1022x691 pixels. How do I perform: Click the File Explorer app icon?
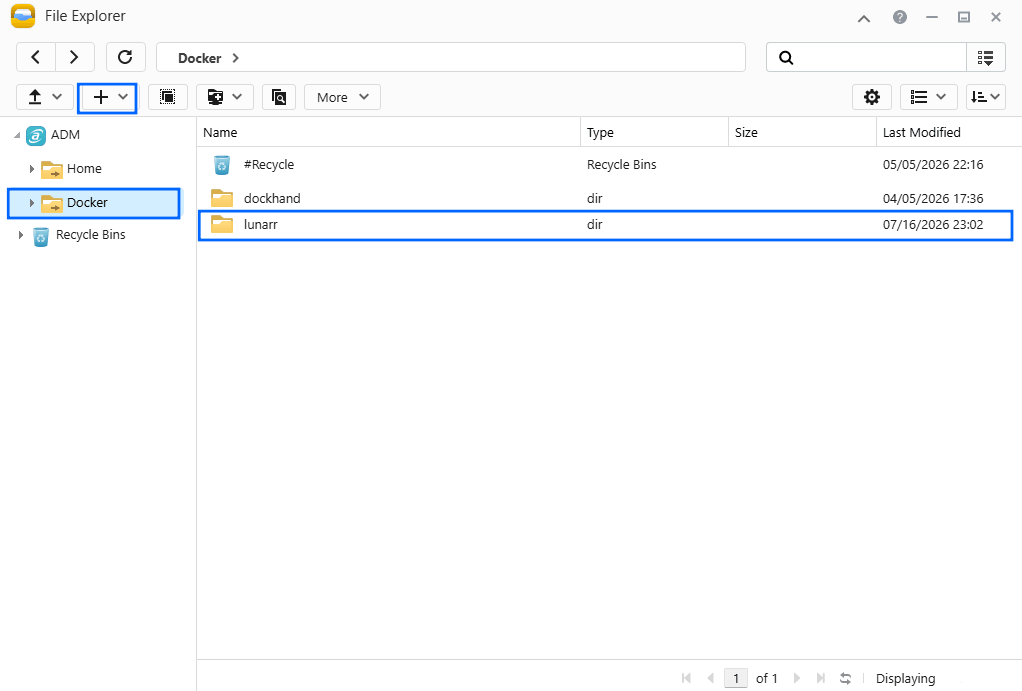pyautogui.click(x=23, y=16)
